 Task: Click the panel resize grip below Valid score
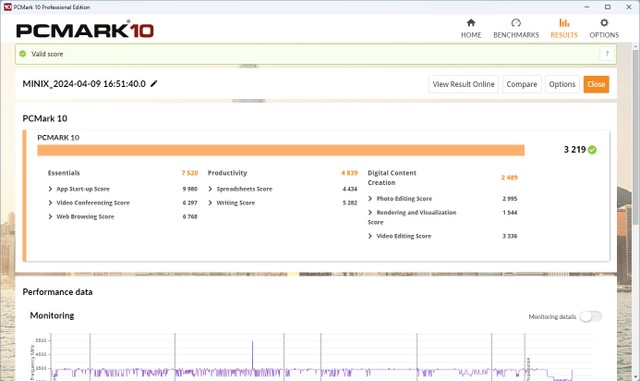[248, 66]
